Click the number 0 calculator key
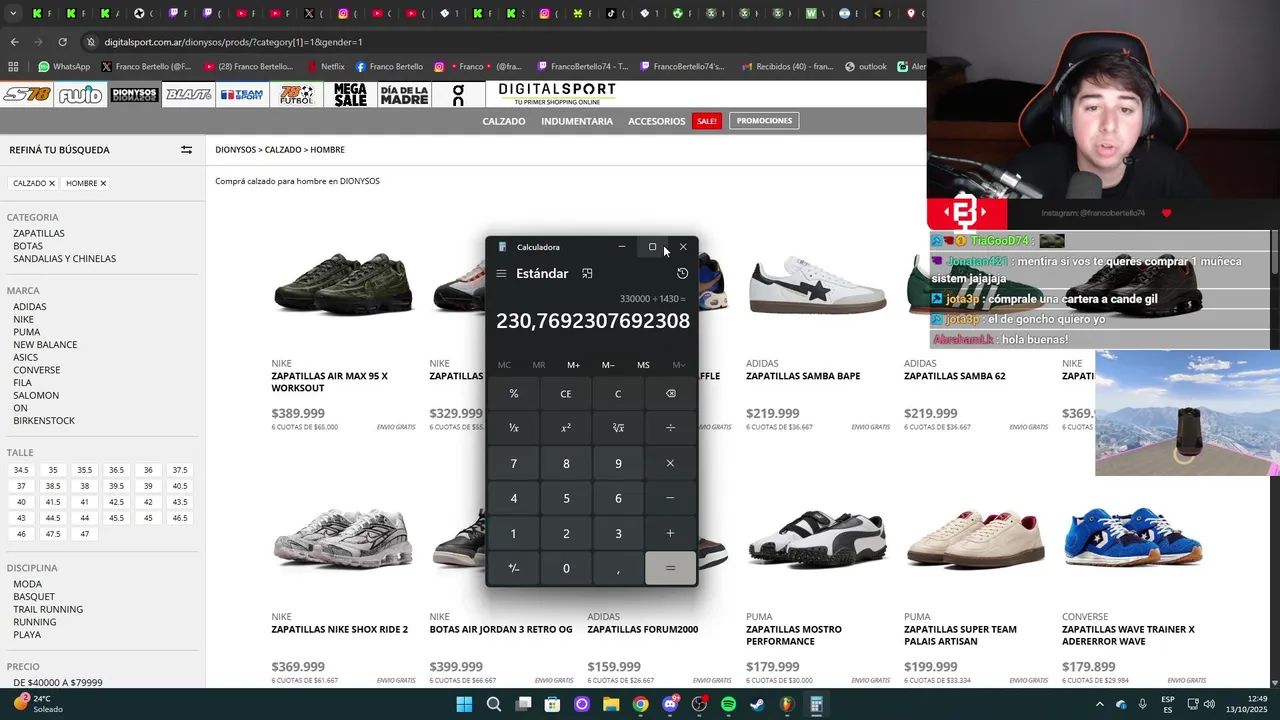The height and width of the screenshot is (720, 1280). point(566,568)
